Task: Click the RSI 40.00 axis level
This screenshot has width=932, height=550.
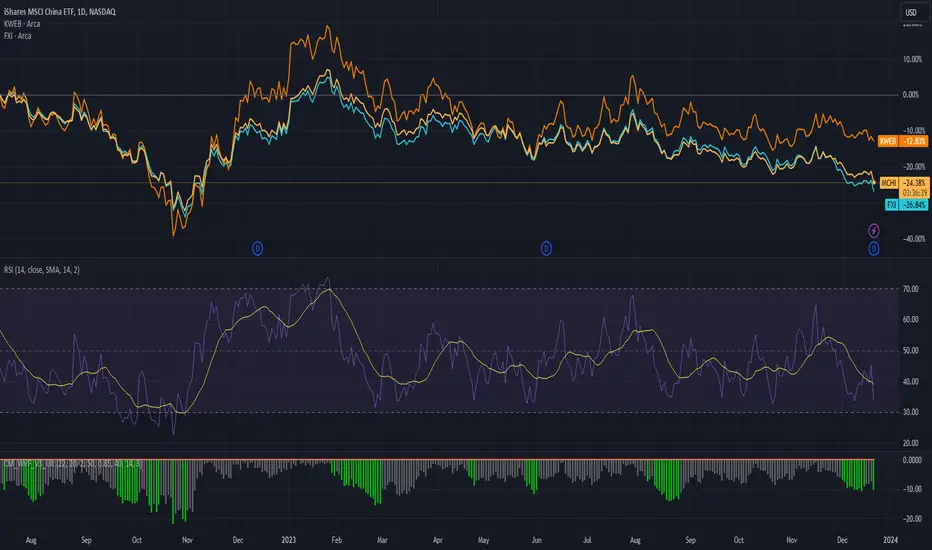Action: coord(911,382)
